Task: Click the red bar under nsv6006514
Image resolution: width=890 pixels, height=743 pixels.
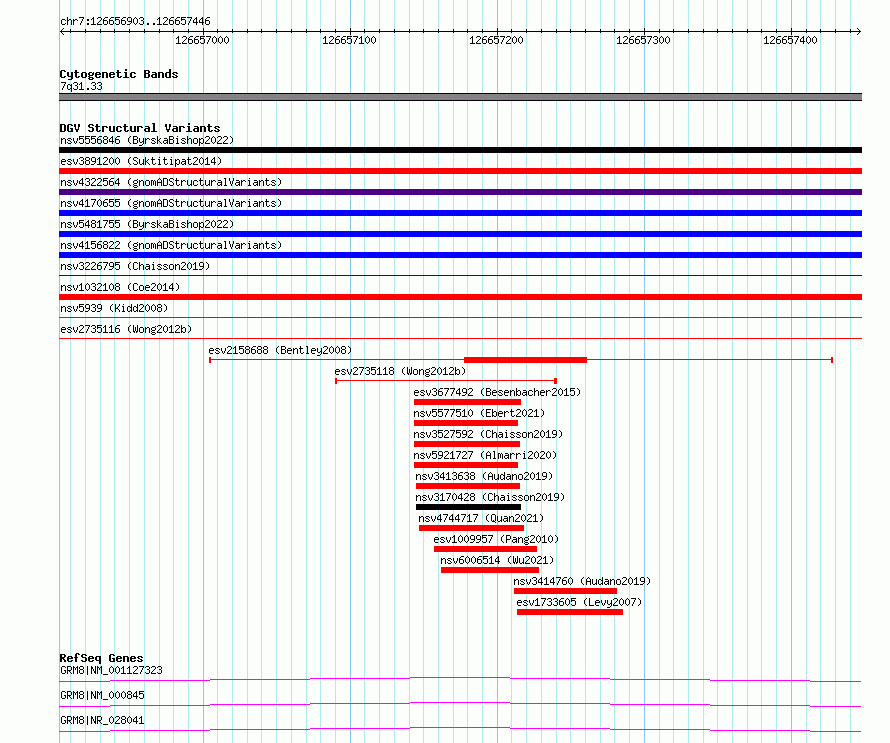Action: (x=490, y=570)
